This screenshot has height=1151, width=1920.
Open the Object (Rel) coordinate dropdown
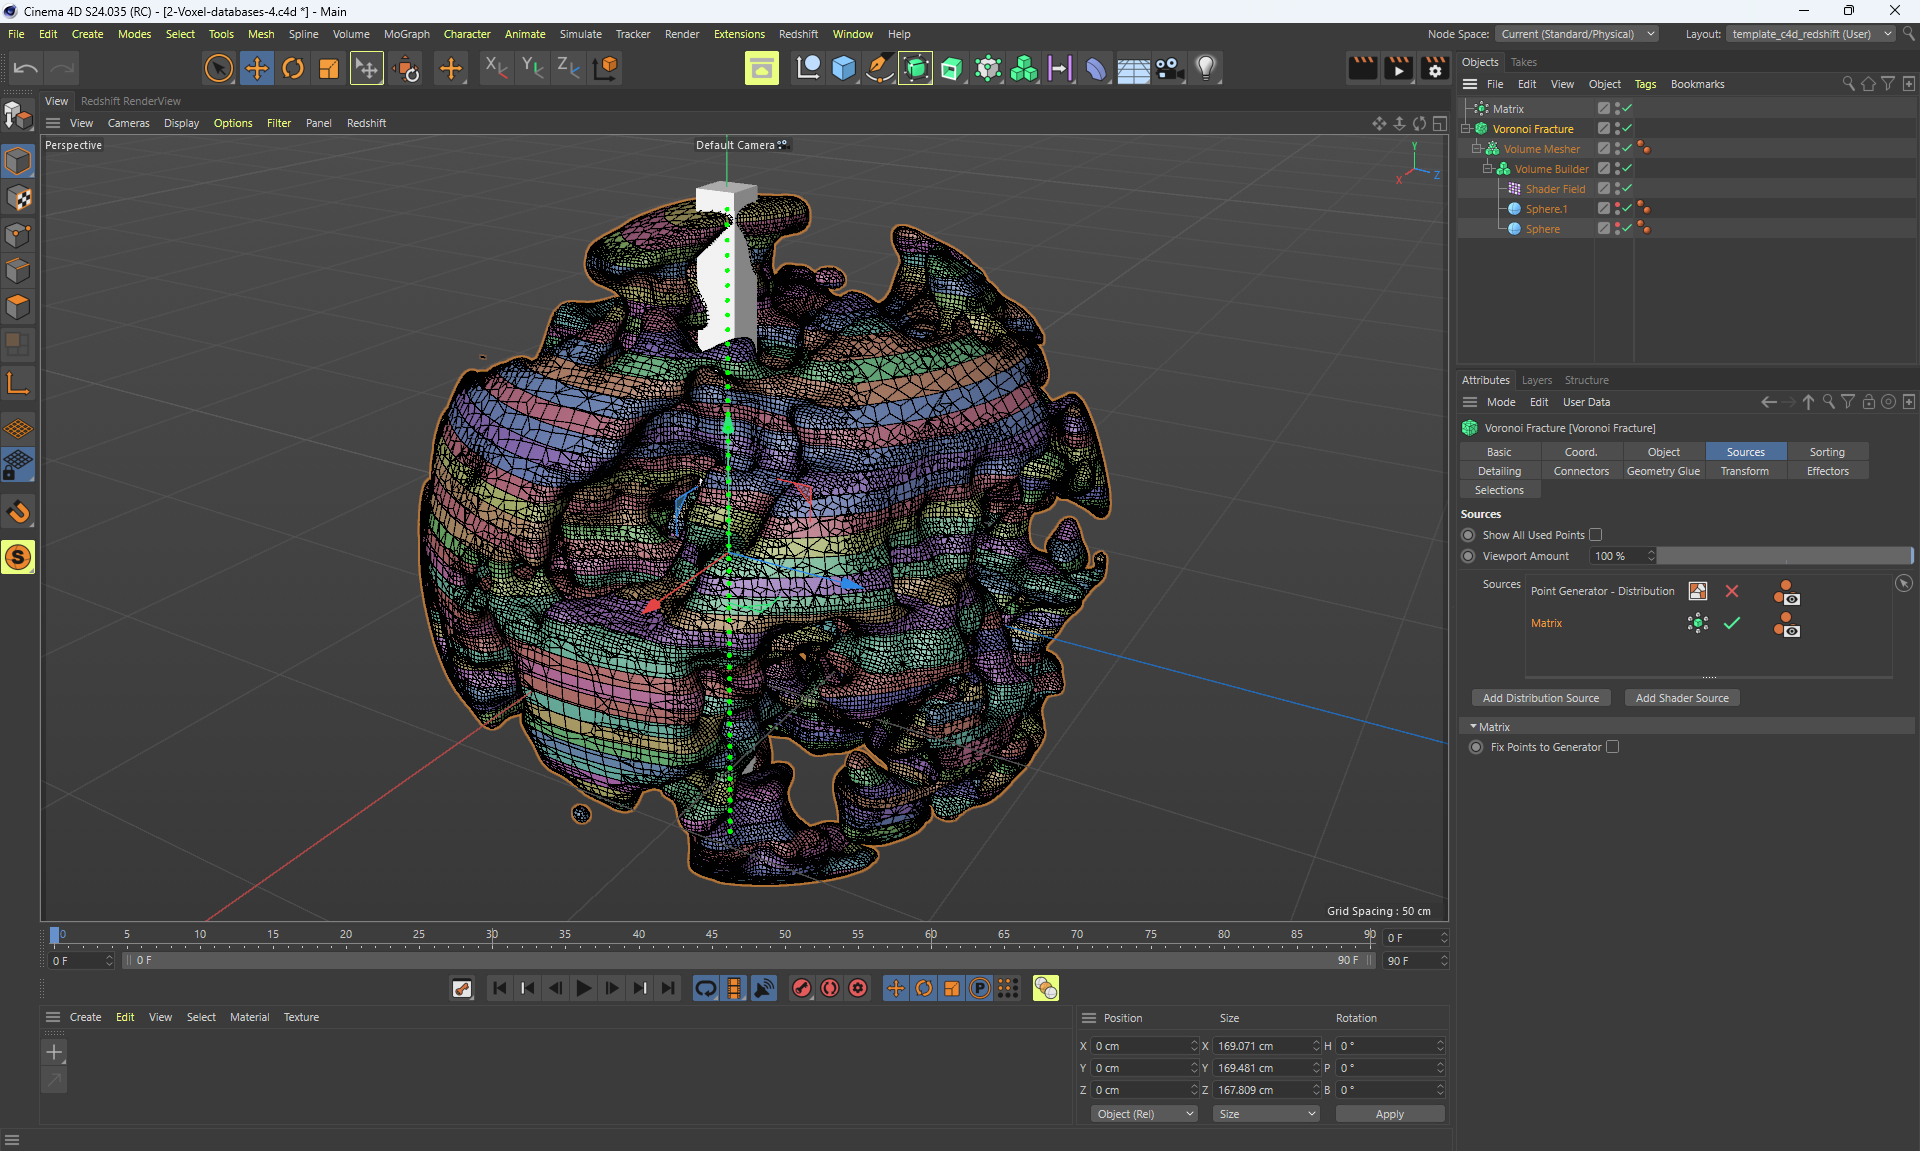[x=1144, y=1114]
